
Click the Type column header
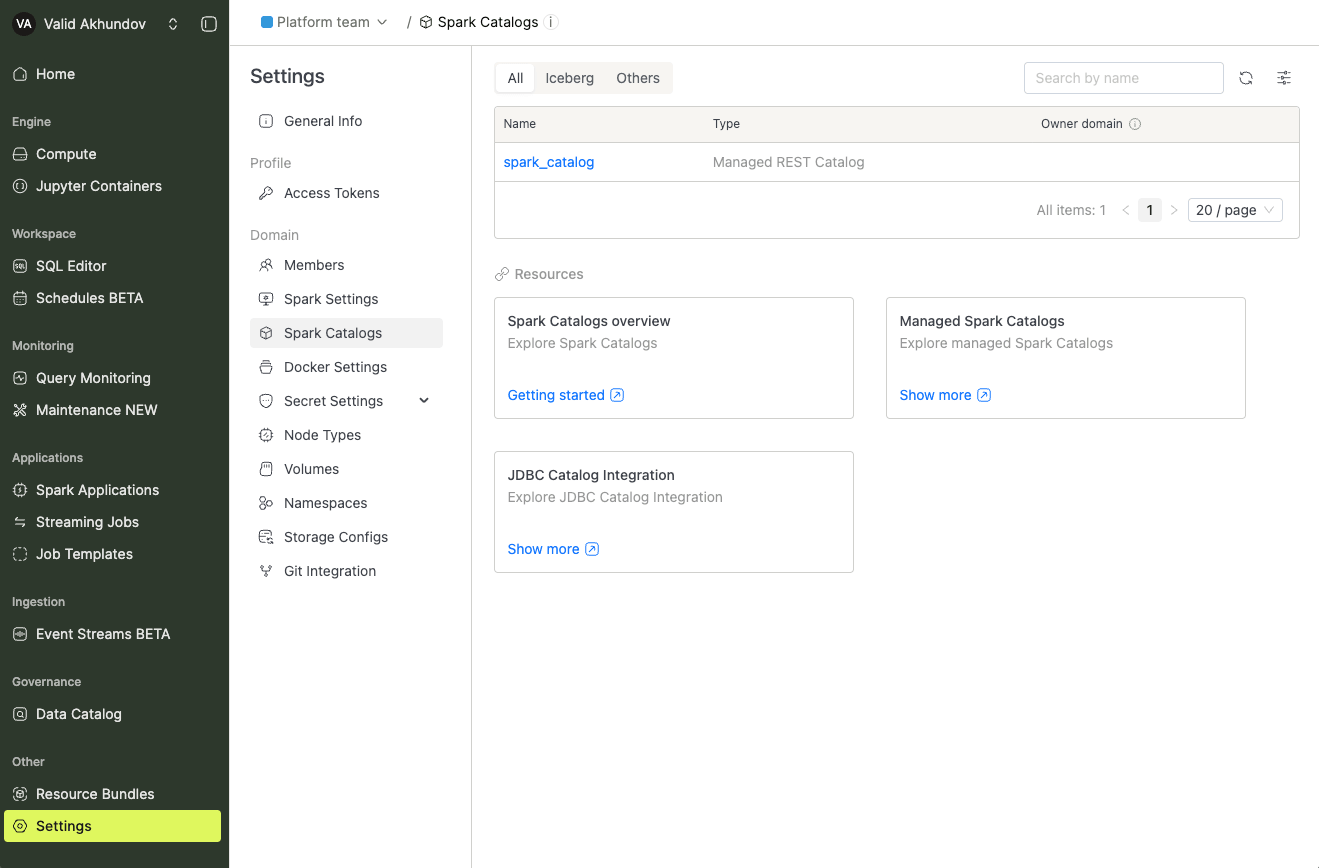[726, 124]
